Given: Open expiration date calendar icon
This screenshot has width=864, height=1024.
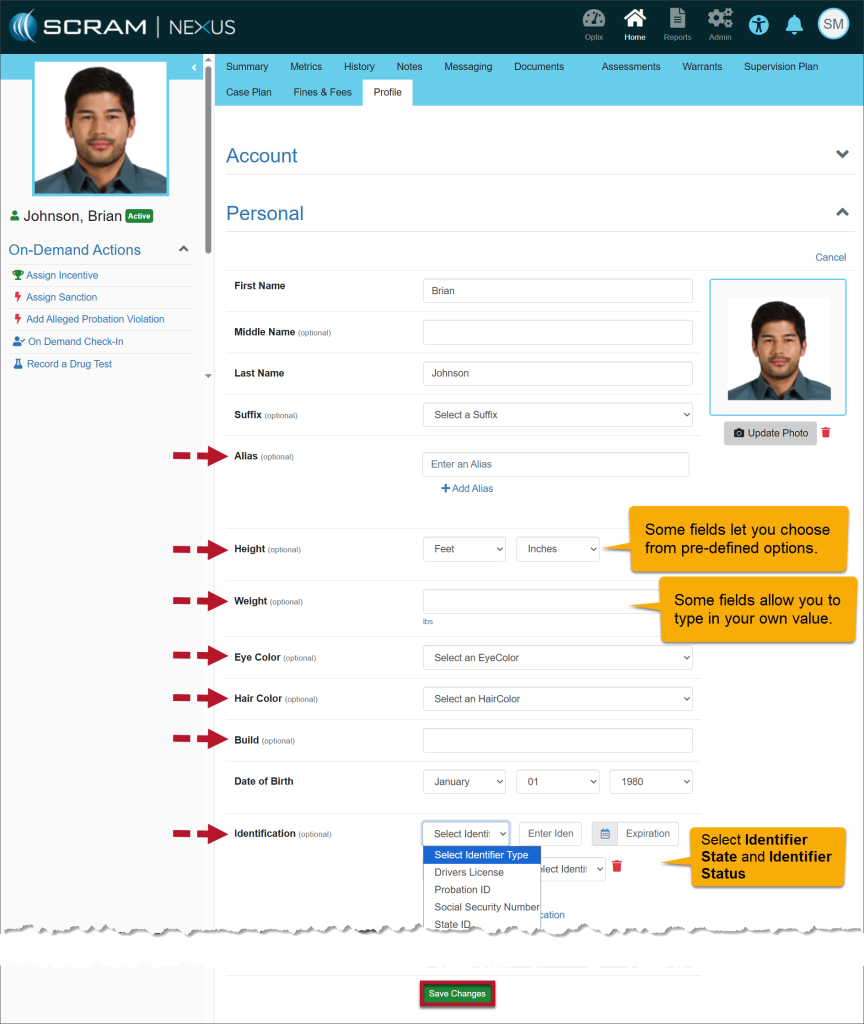Looking at the screenshot, I should [x=605, y=834].
